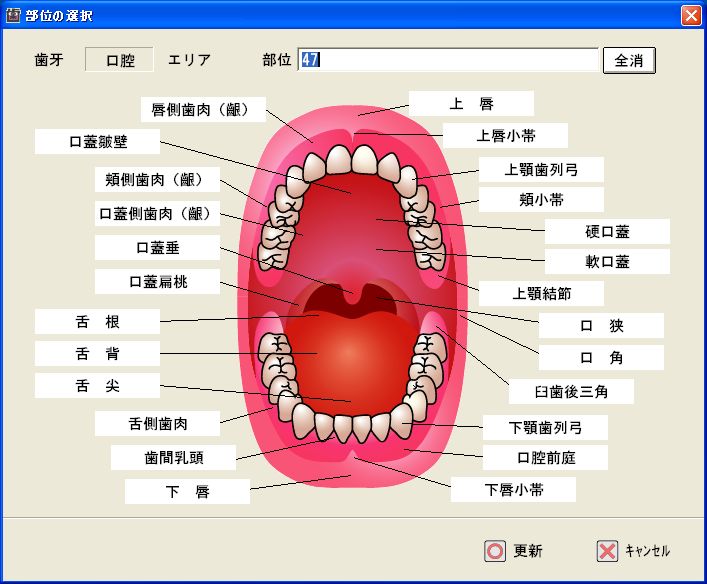Select the 舌 根 label
Screen dimensions: 707x584
(97, 322)
